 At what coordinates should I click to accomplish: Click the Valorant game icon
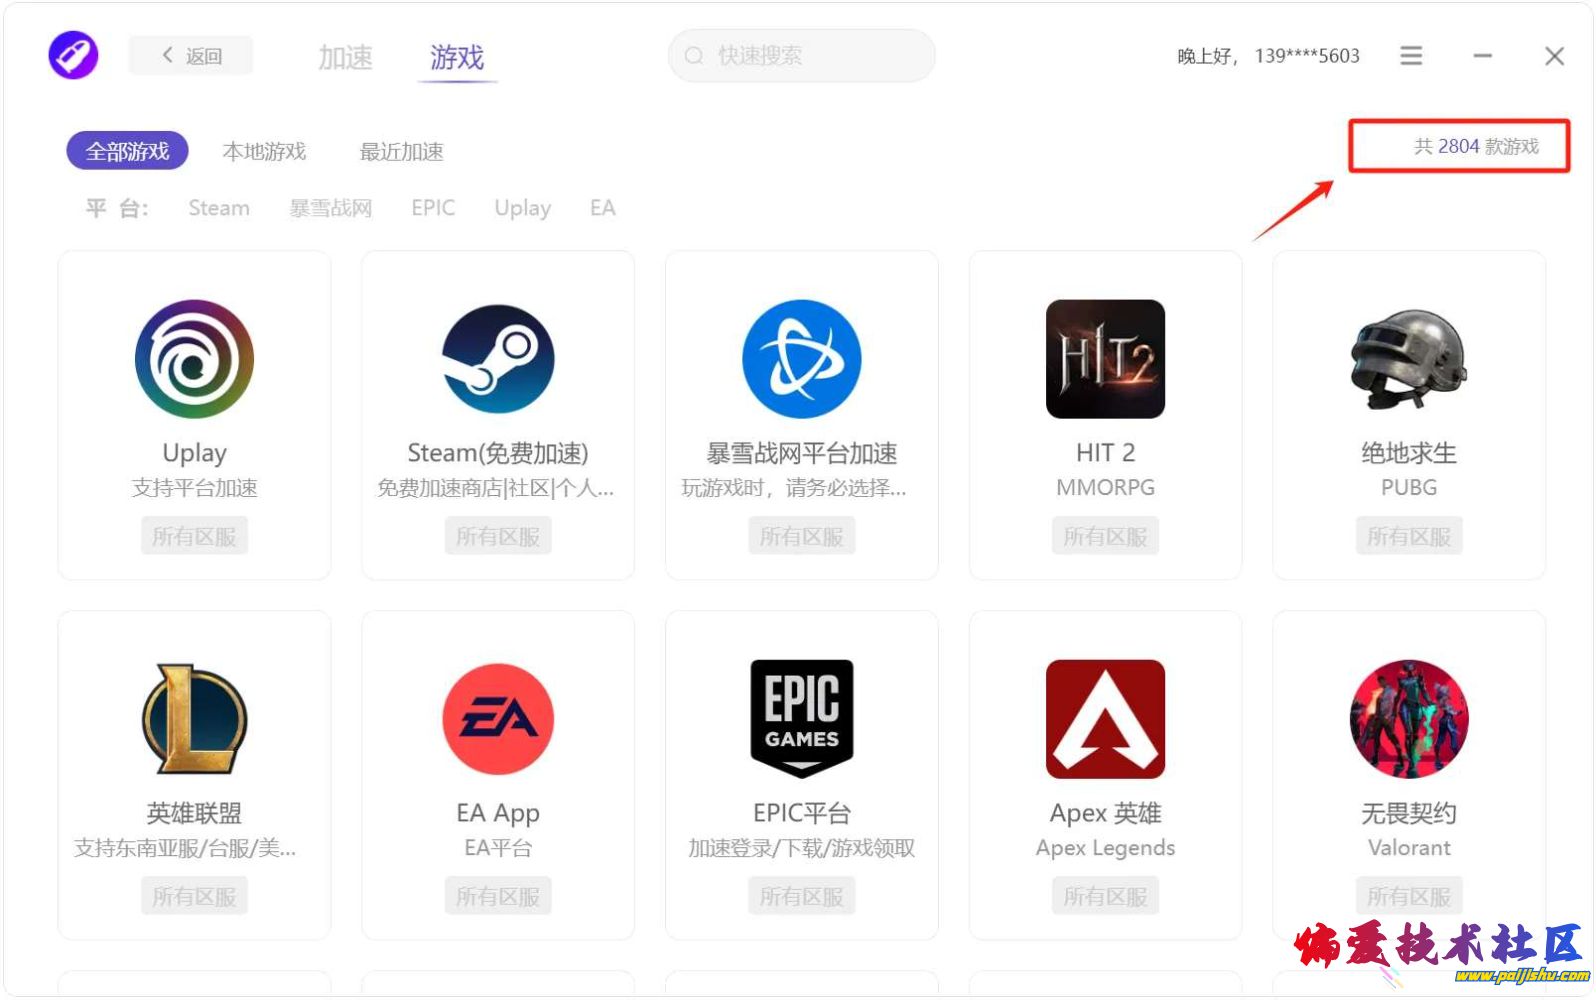[x=1408, y=719]
